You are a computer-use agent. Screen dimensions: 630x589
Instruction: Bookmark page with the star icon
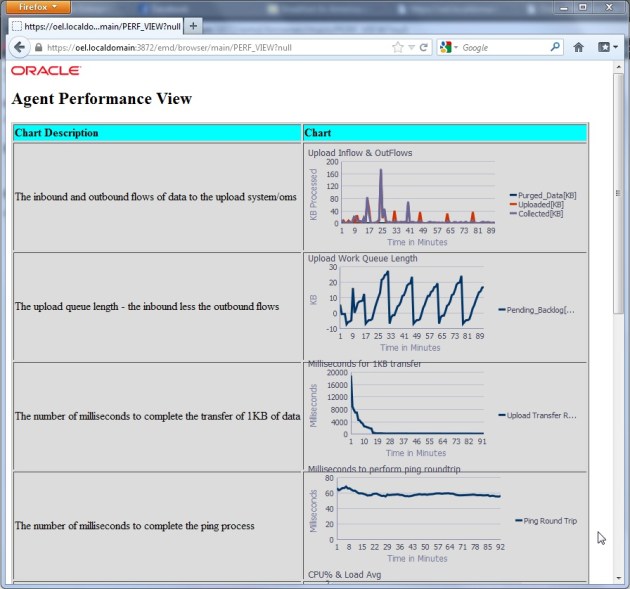click(397, 47)
